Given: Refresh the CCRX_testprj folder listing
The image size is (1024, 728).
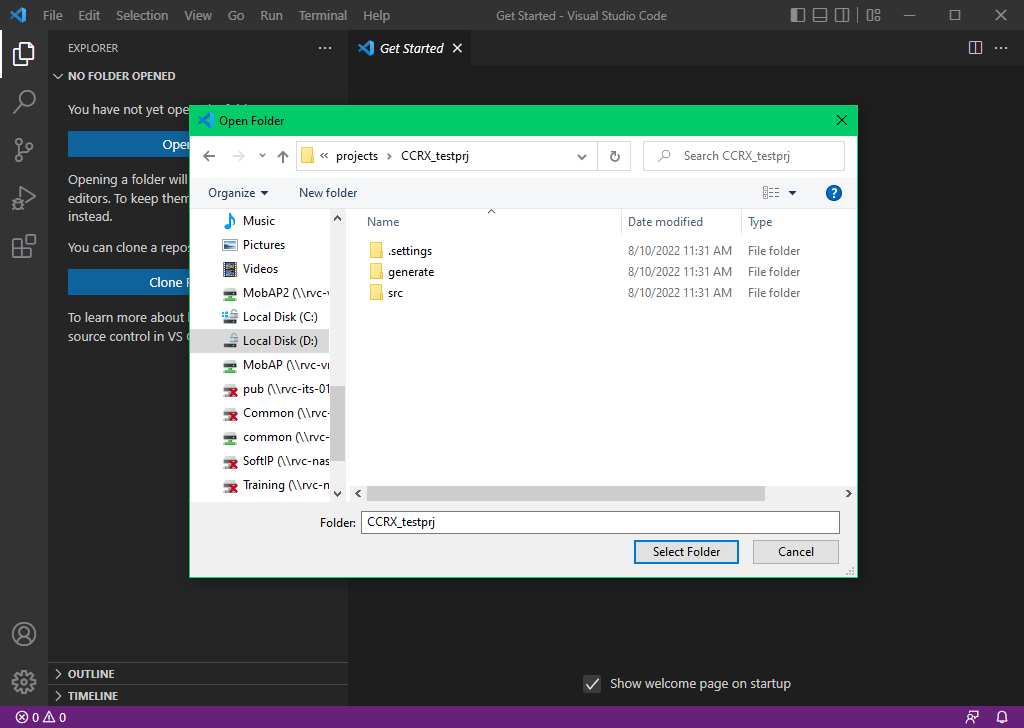Looking at the screenshot, I should pyautogui.click(x=615, y=156).
